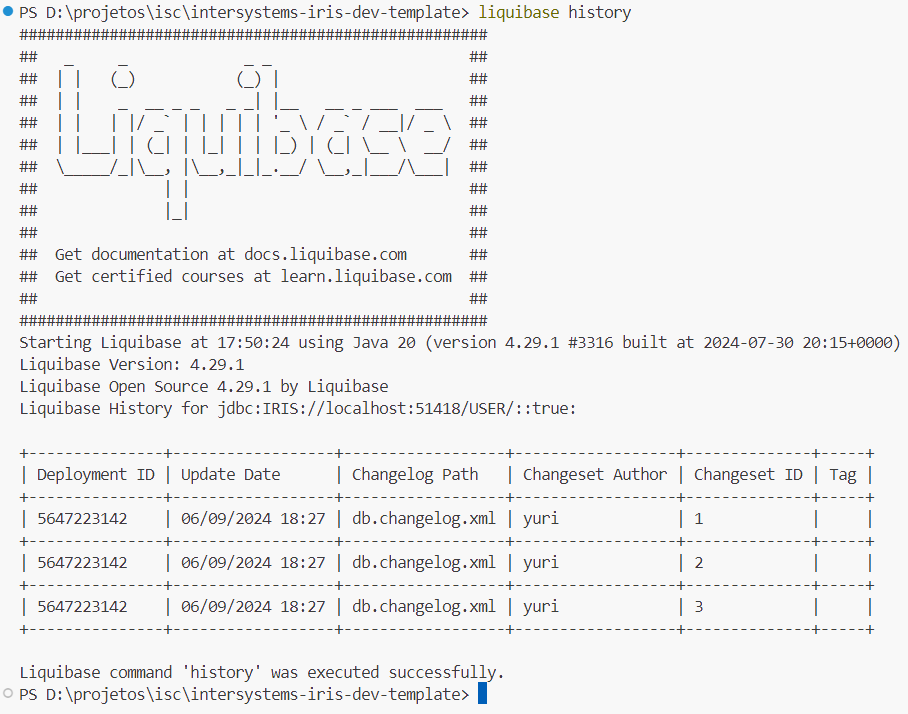Click update date in changeset 2 row
The height and width of the screenshot is (714, 908).
253,562
